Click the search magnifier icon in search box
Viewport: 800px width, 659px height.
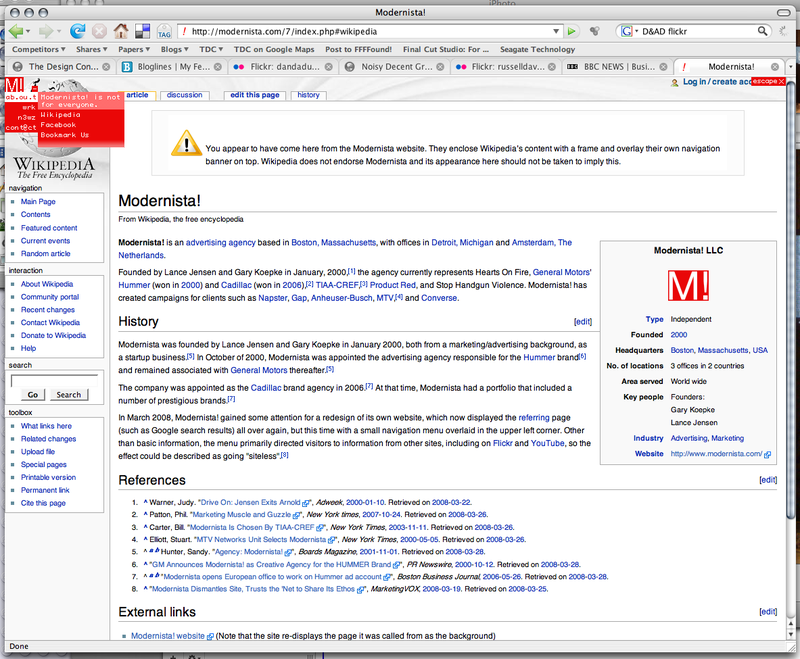coord(761,32)
